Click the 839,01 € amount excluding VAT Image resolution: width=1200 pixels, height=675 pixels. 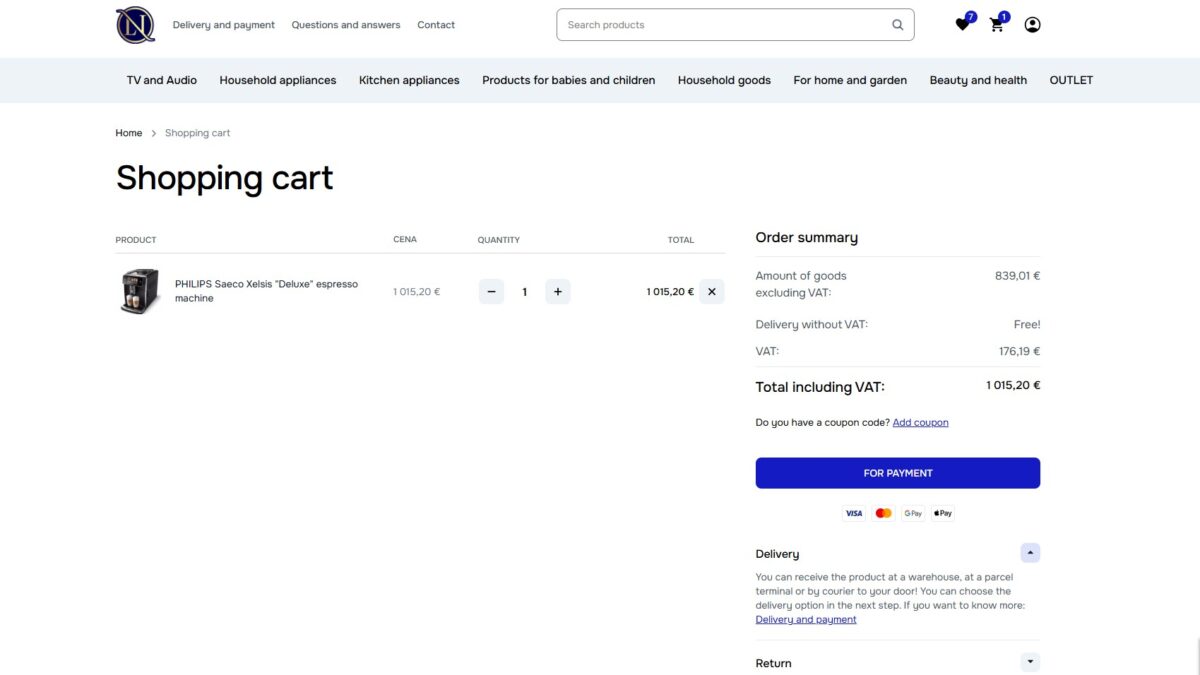click(1018, 276)
